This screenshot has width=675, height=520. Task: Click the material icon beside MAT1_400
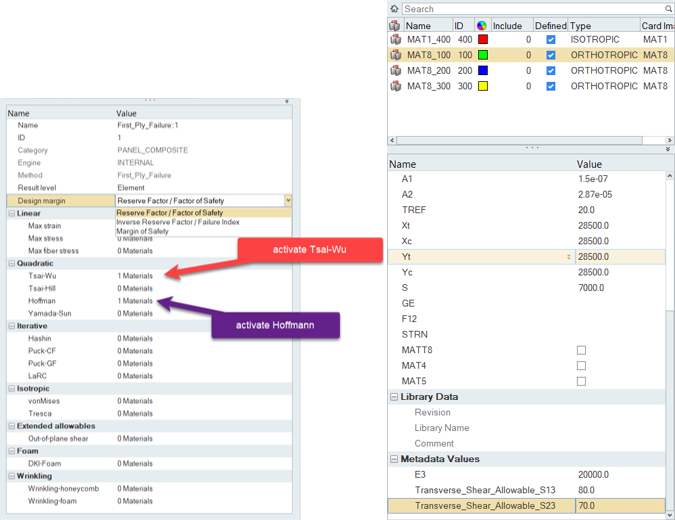[x=395, y=40]
